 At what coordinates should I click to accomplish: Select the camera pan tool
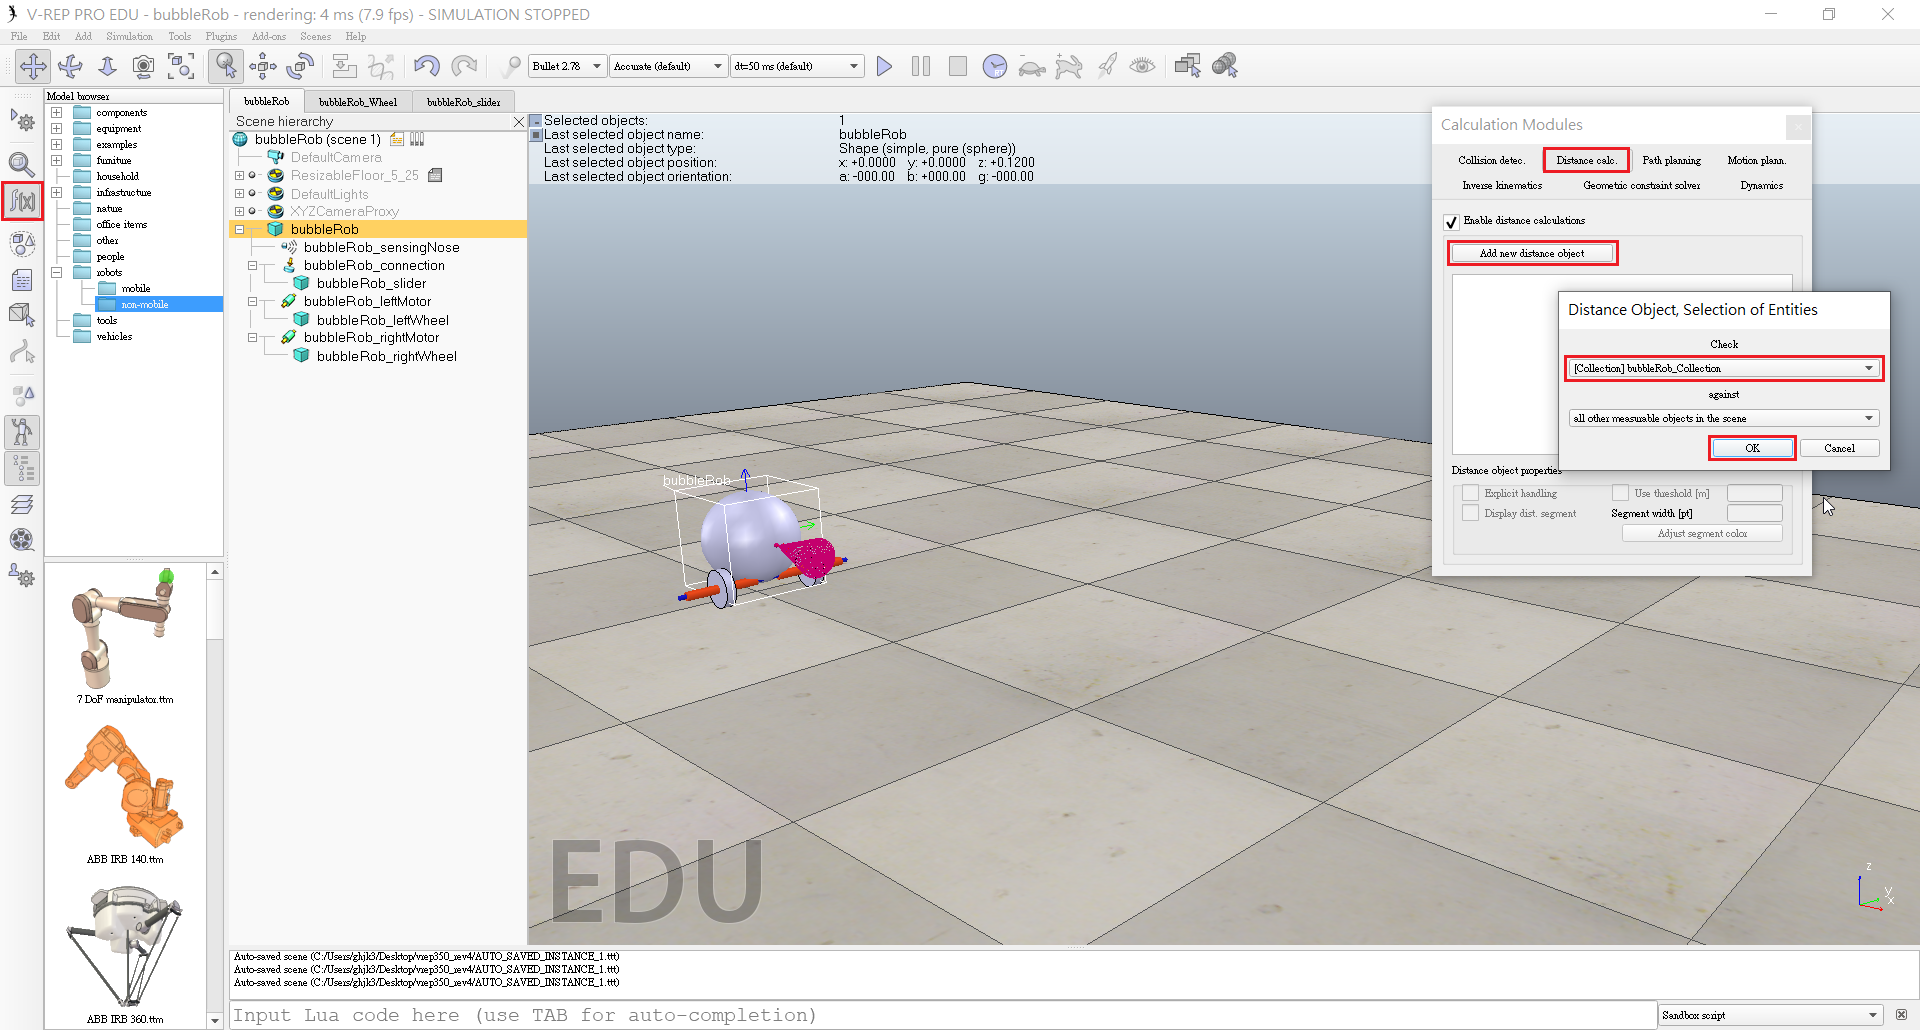point(33,67)
